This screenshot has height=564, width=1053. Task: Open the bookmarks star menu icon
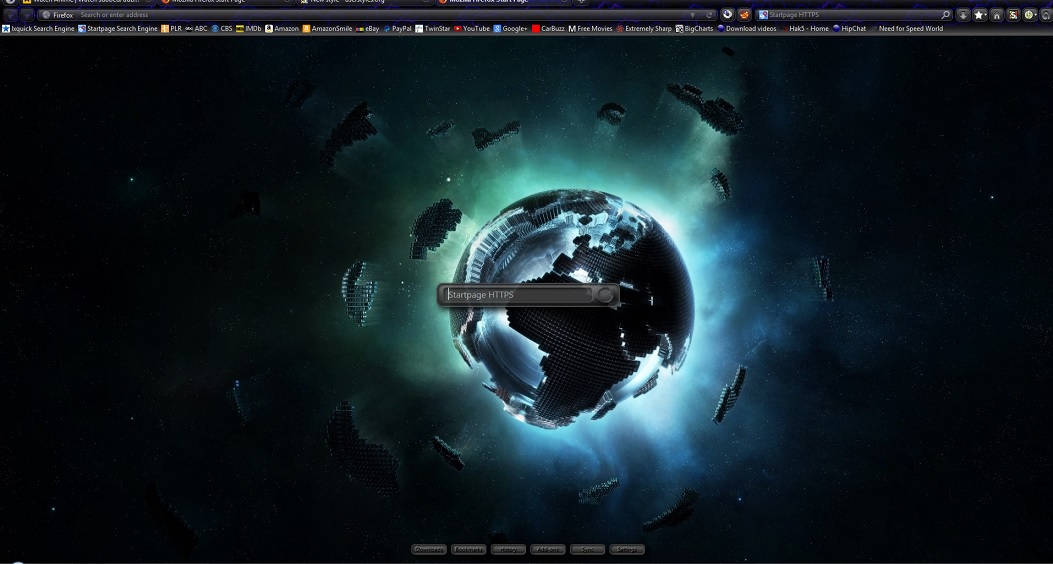(x=980, y=15)
